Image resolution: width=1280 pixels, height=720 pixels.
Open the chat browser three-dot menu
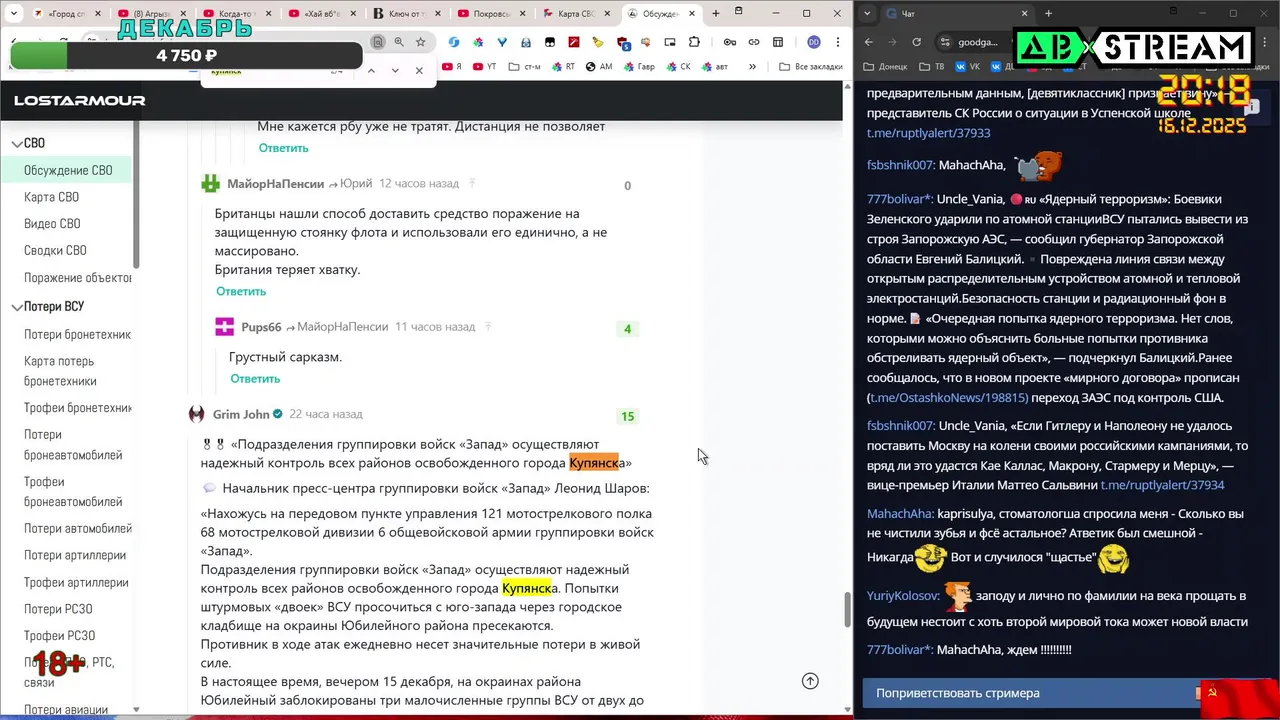click(x=1264, y=42)
